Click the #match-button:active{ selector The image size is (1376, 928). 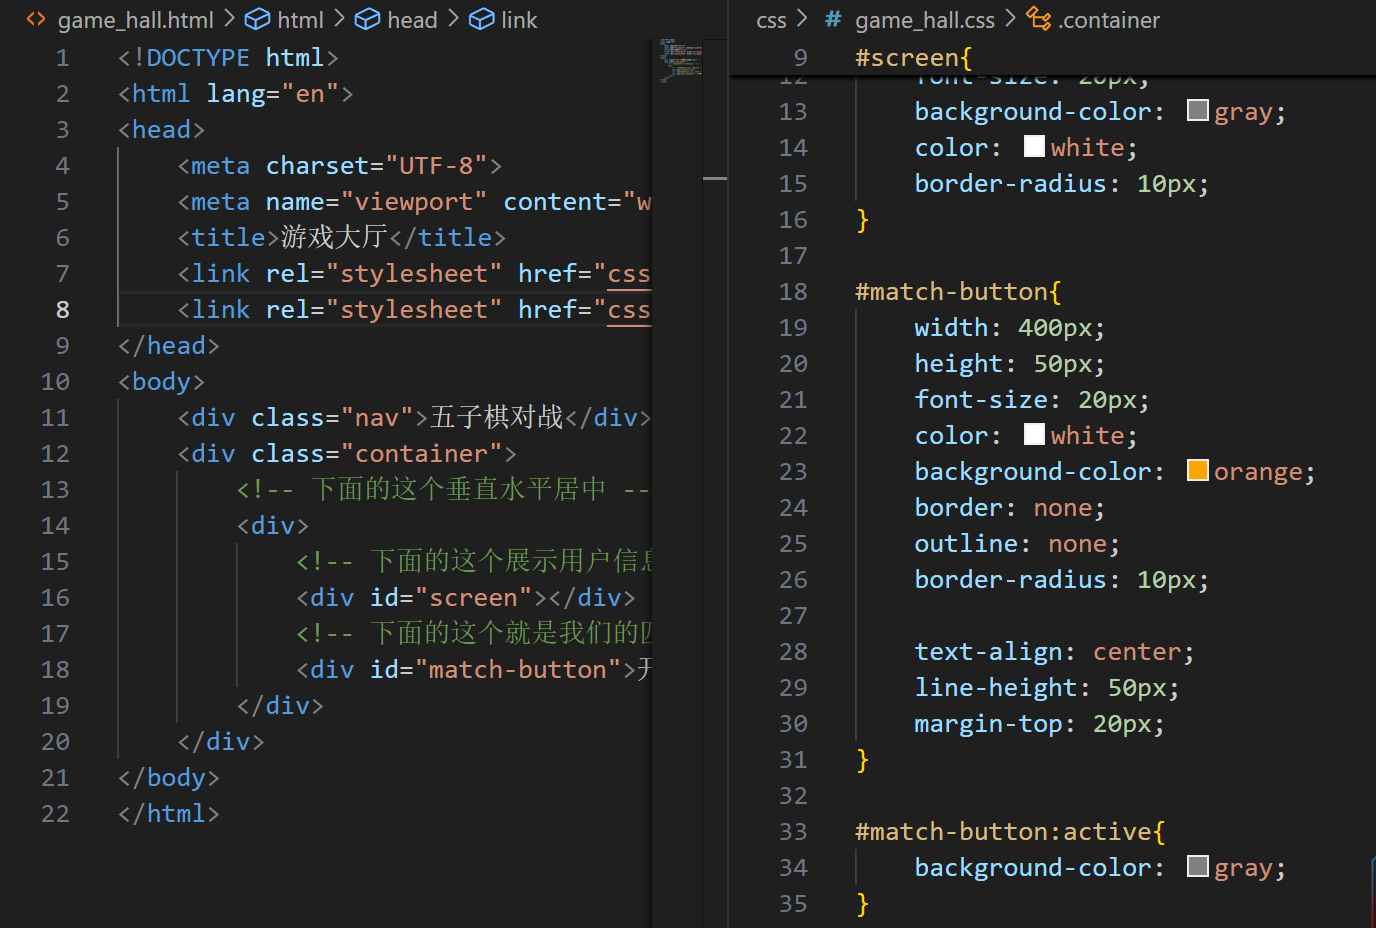tap(1010, 832)
